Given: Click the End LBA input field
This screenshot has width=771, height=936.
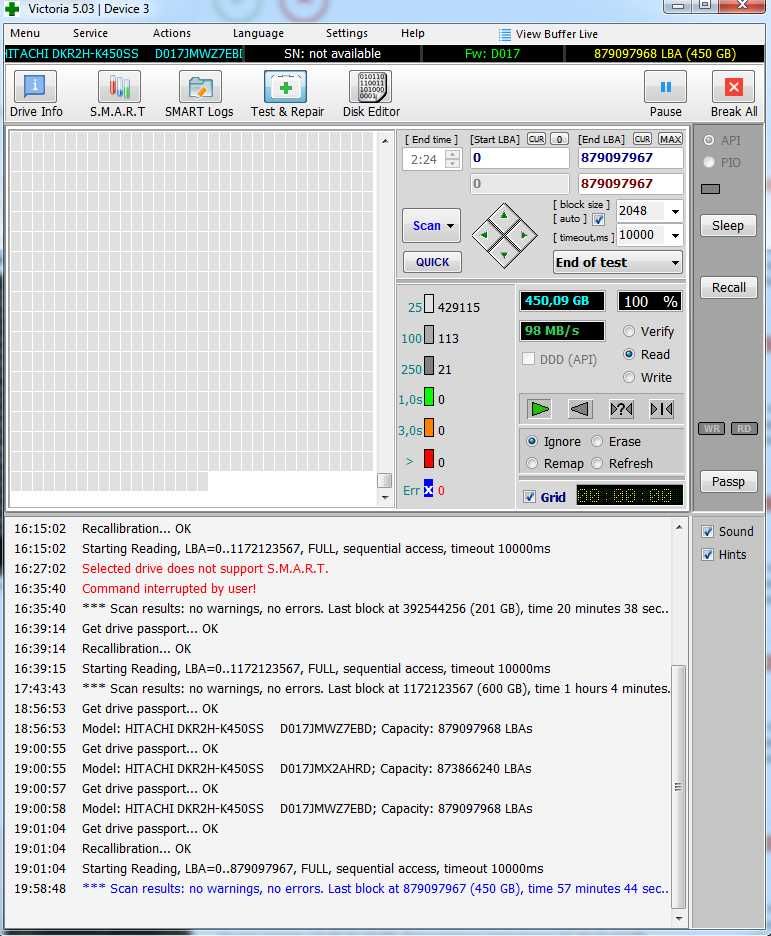Looking at the screenshot, I should pos(631,158).
